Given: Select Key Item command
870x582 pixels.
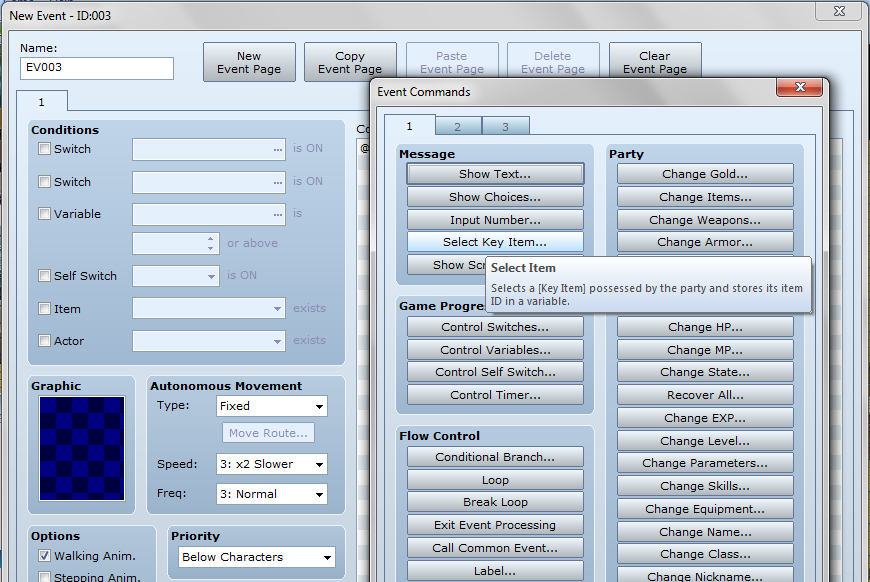Looking at the screenshot, I should pos(494,241).
